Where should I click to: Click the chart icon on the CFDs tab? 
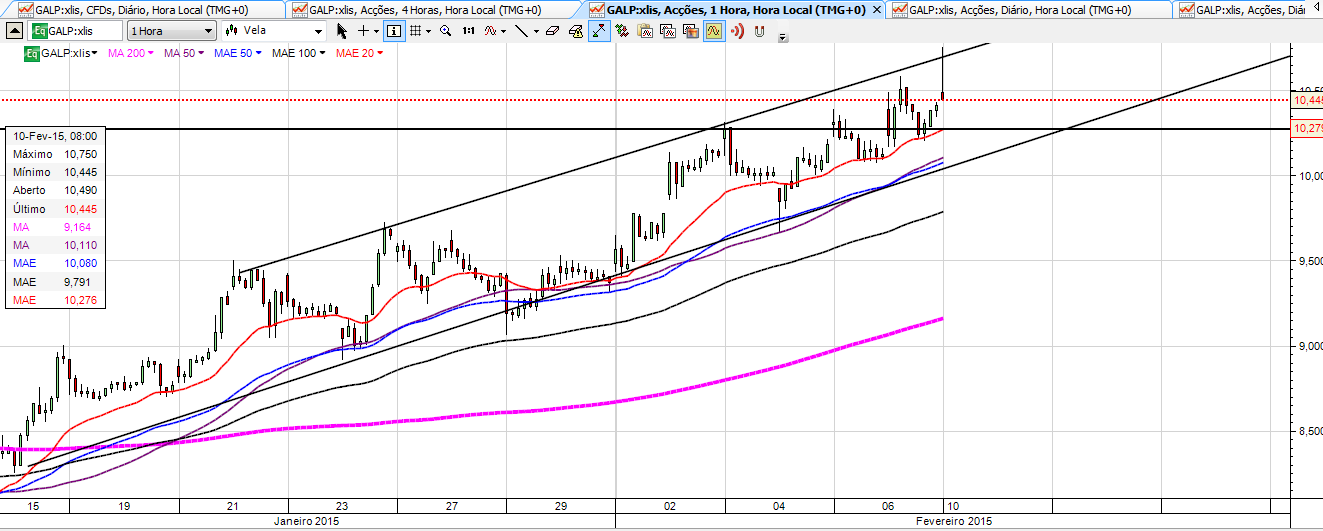(25, 9)
